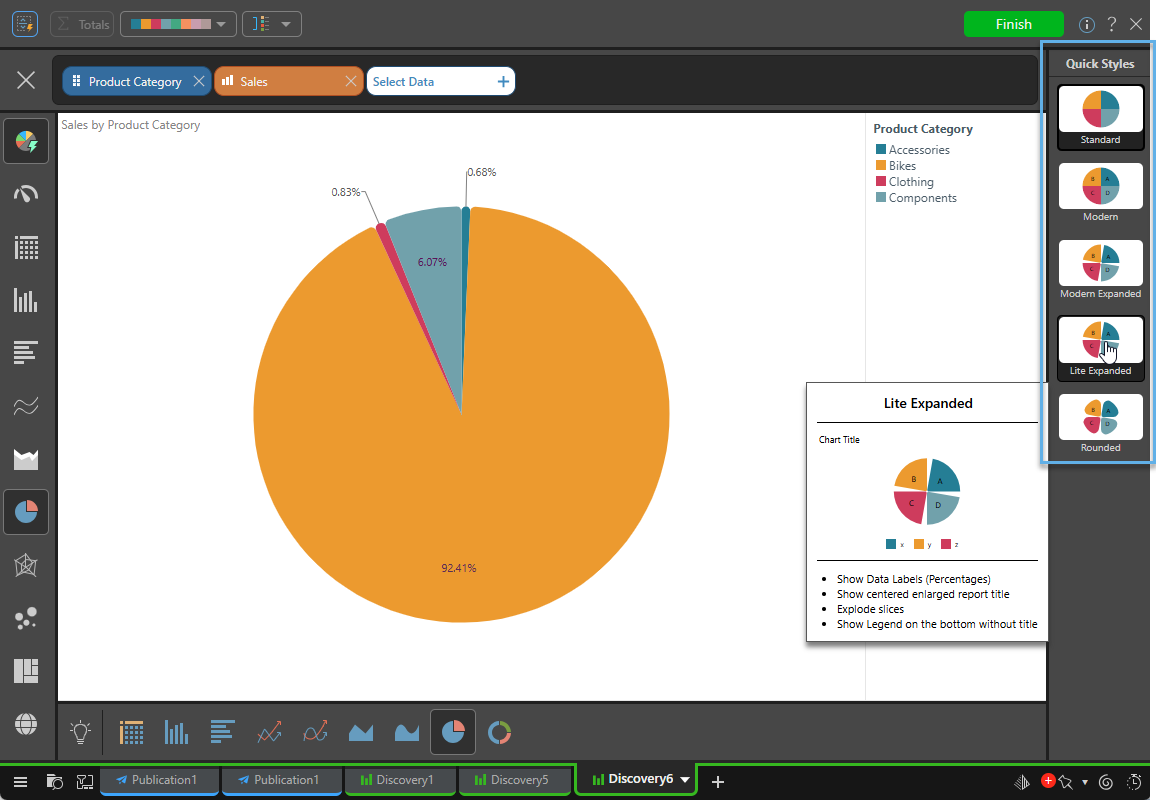Switch to the Publication1 tab
1156x800 pixels.
coord(159,781)
